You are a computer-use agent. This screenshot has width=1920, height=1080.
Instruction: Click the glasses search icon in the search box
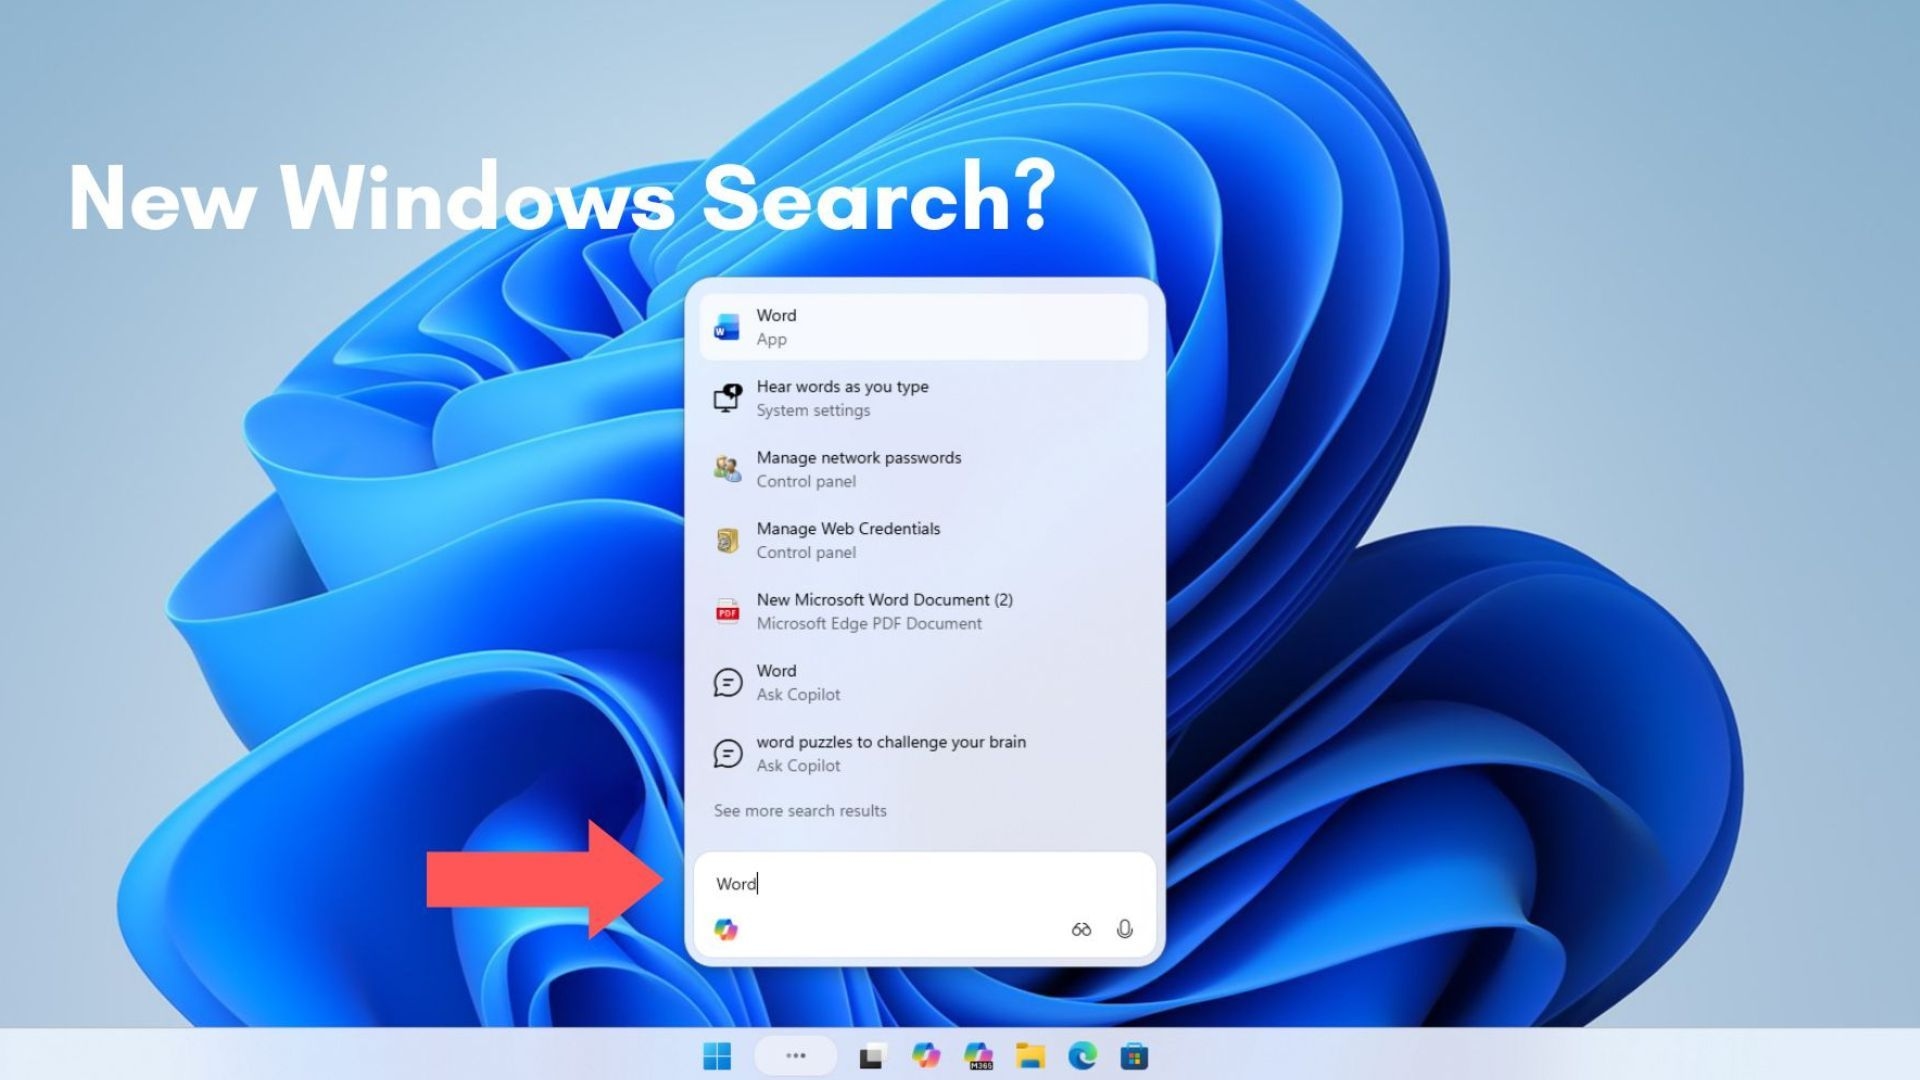click(x=1081, y=930)
